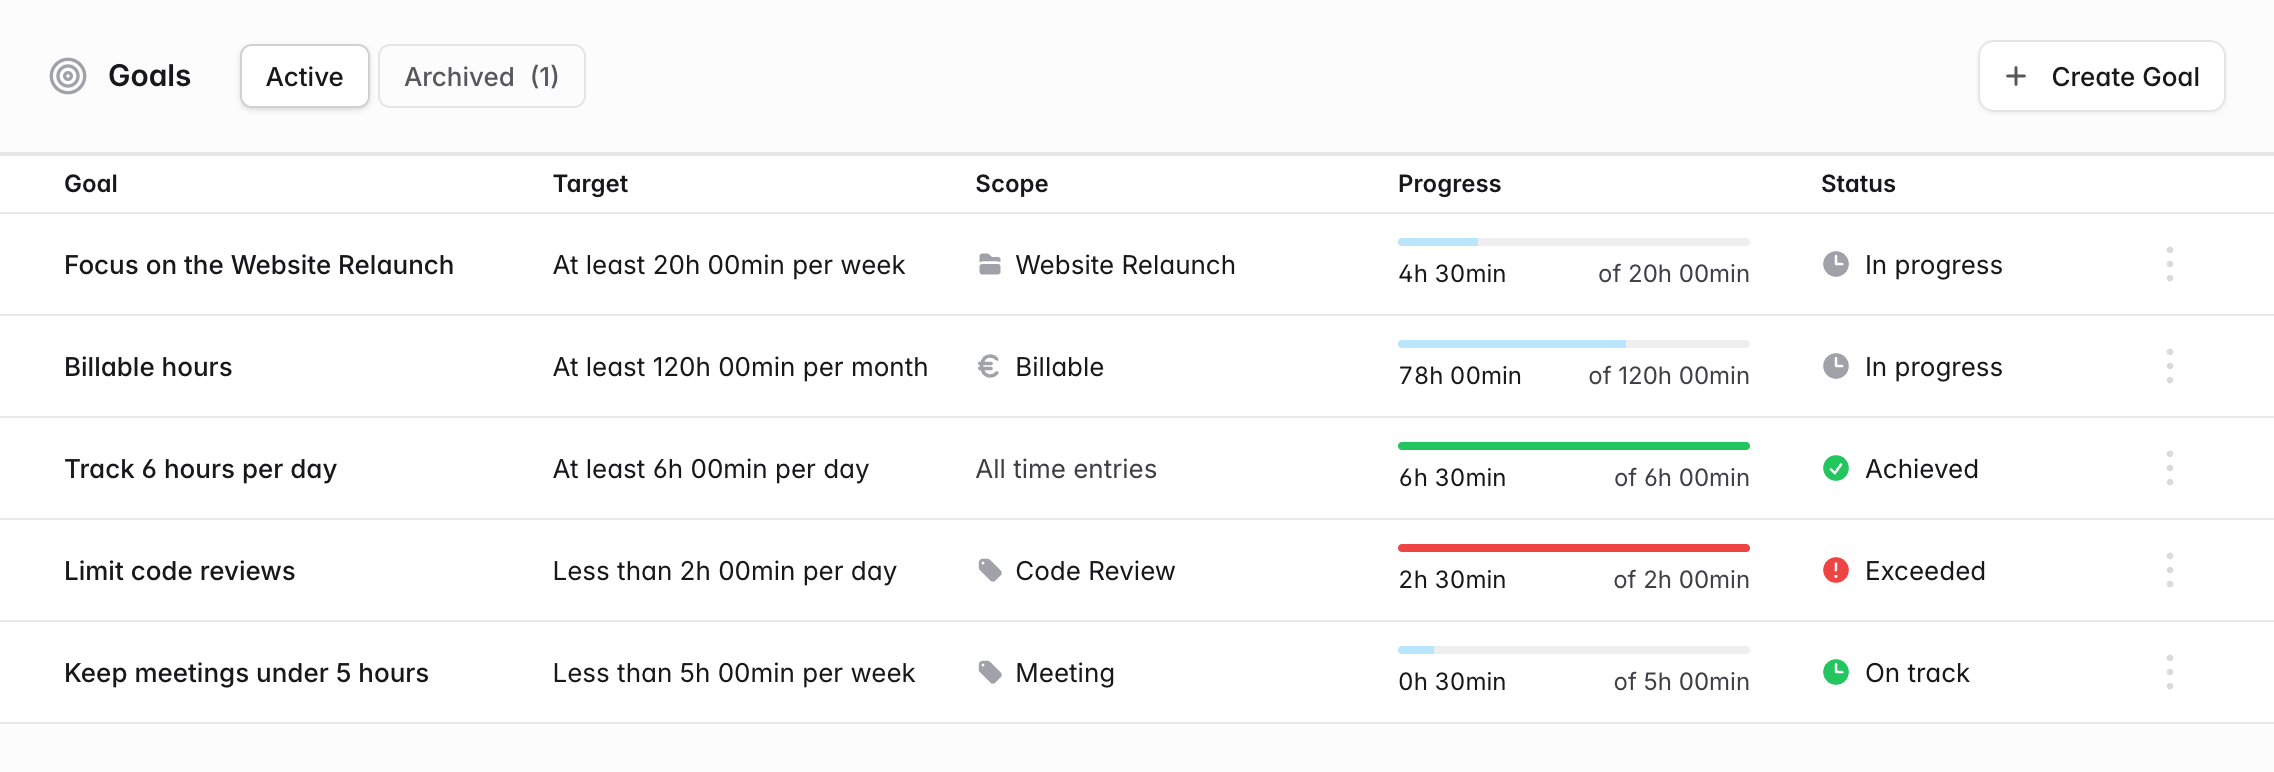This screenshot has height=772, width=2274.
Task: Click the Progress column header
Action: point(1449,184)
